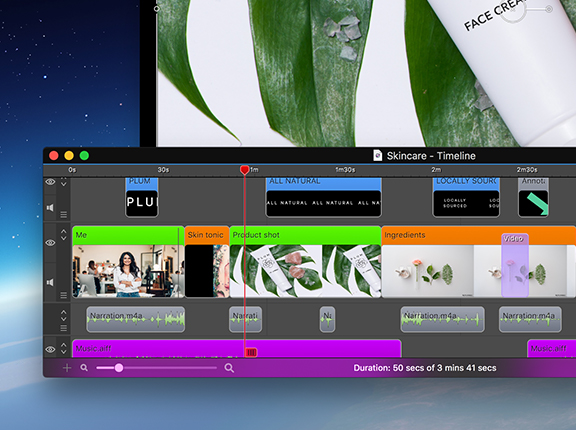Click the reorder arrows on the PLUM titles track

pos(64,182)
